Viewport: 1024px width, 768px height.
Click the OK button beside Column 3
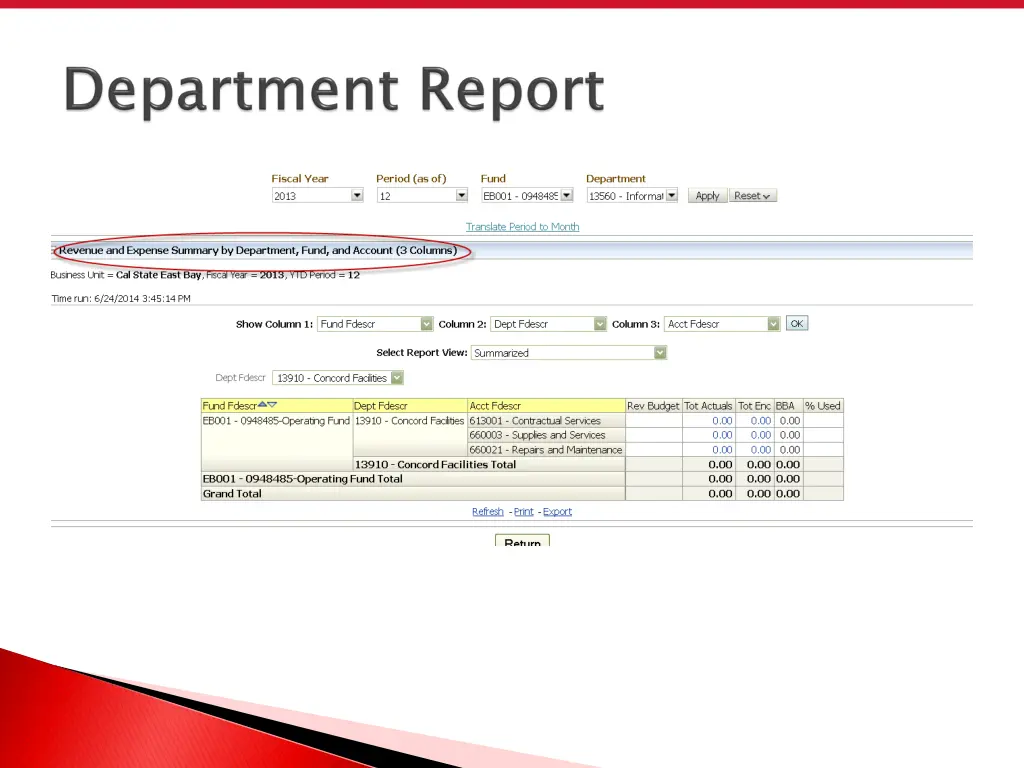click(x=797, y=323)
